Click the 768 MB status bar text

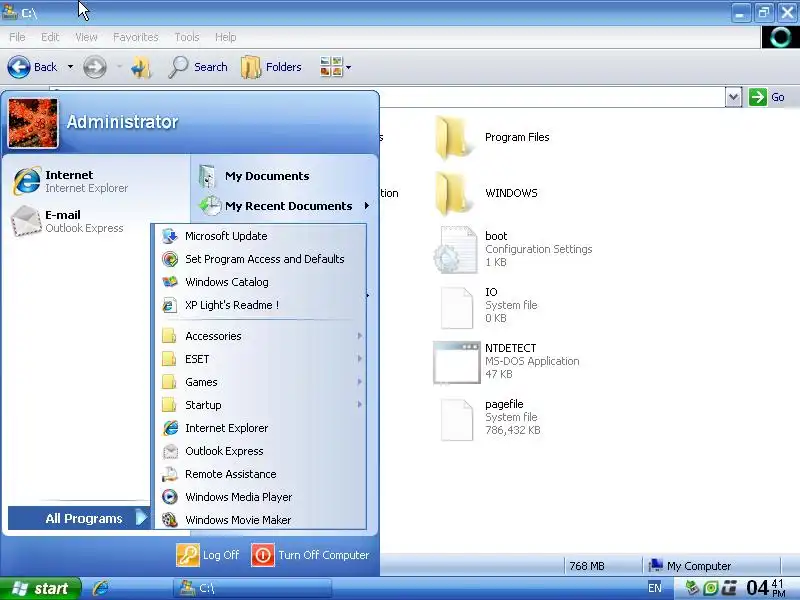point(587,566)
